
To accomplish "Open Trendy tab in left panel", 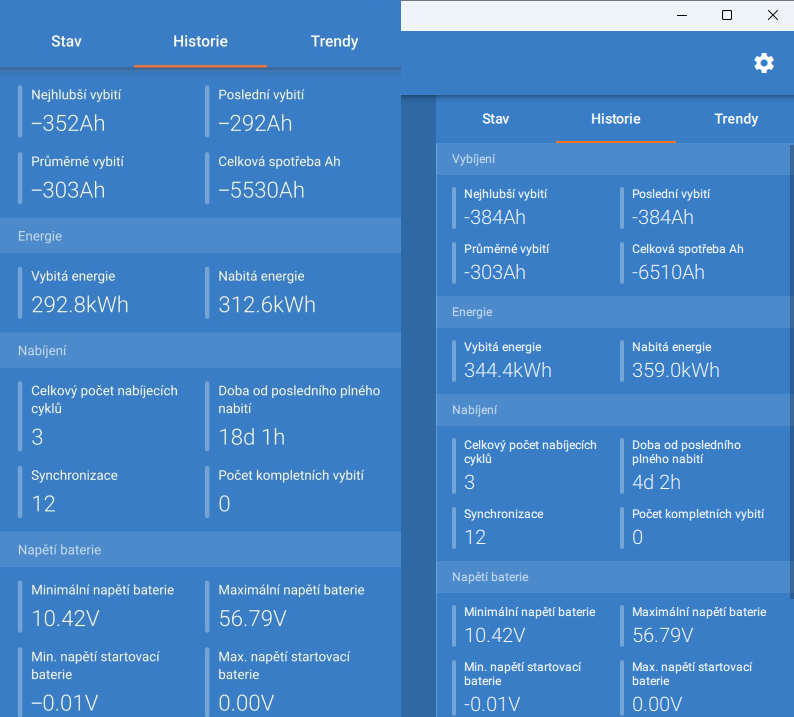I will (334, 42).
